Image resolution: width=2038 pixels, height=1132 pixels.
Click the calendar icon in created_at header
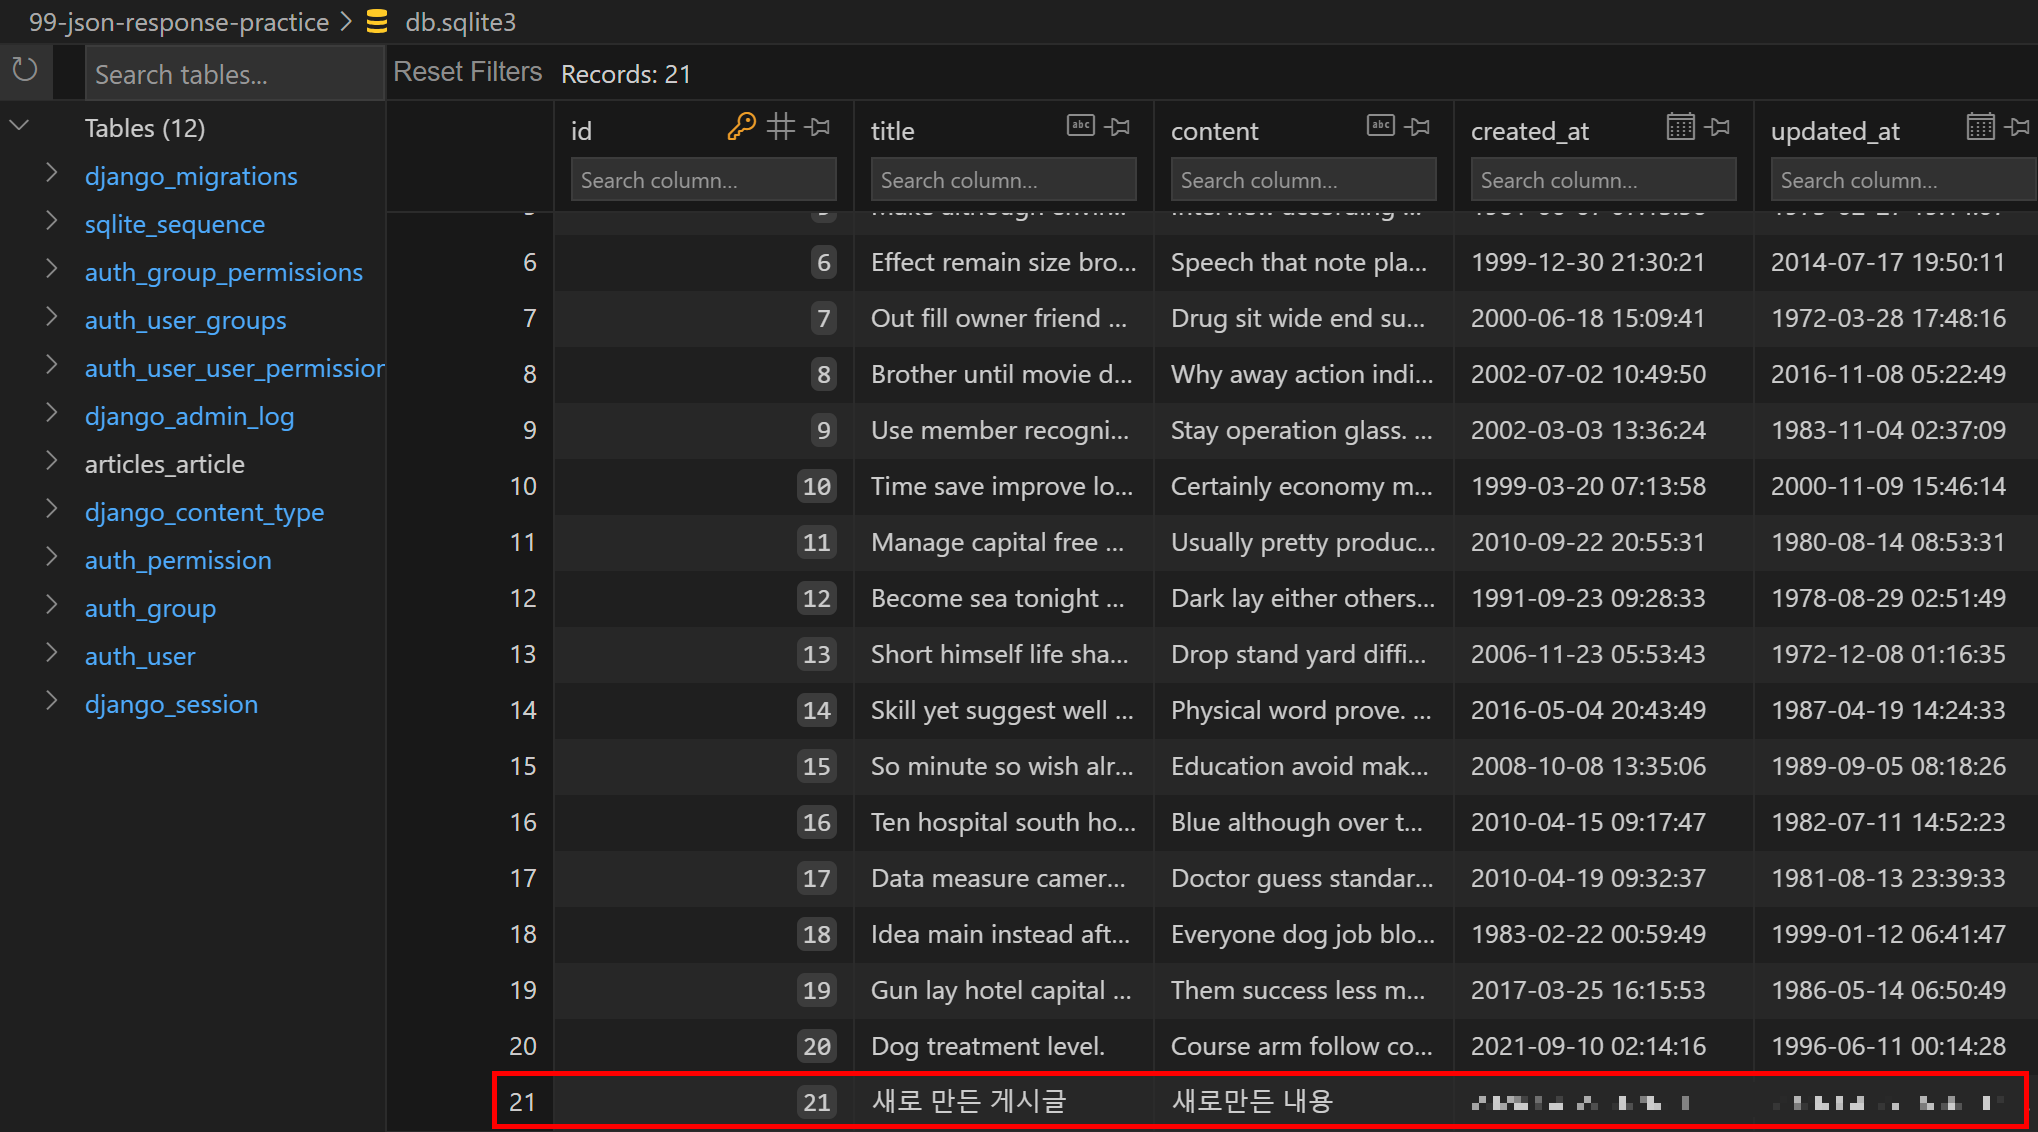[x=1680, y=127]
